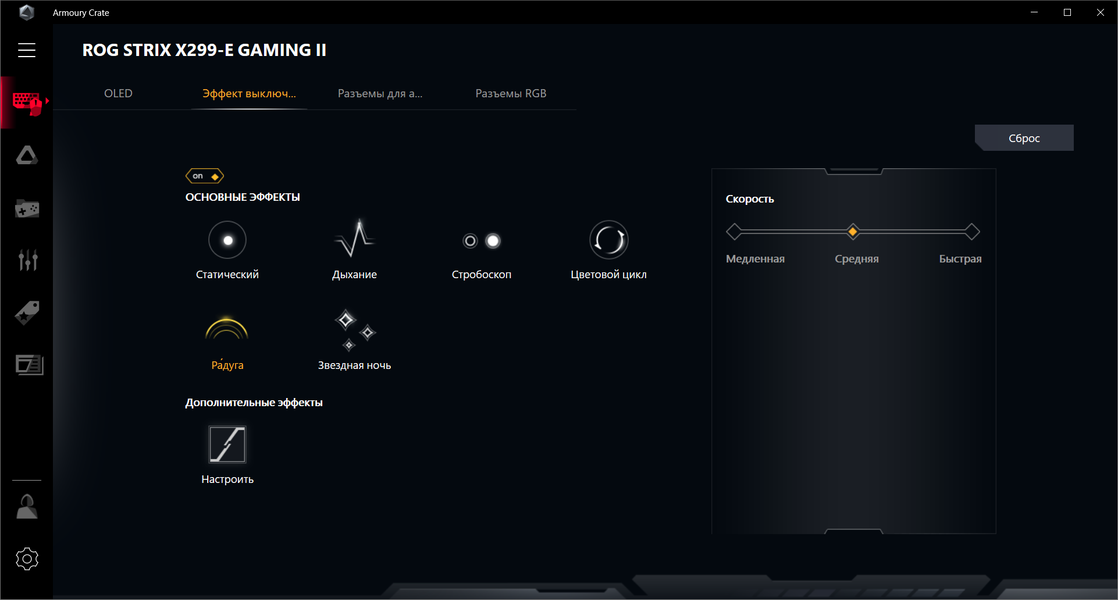Set speed slider to Медленная point
The width and height of the screenshot is (1118, 600).
tap(734, 232)
